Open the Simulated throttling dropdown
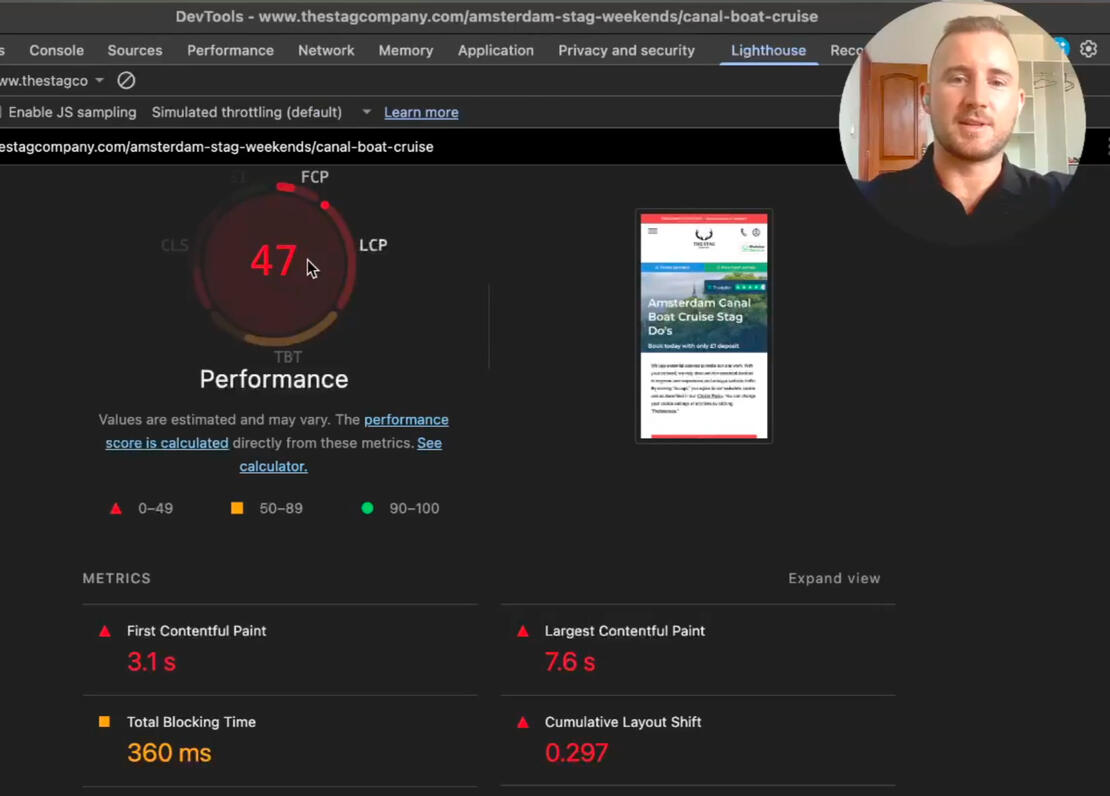The width and height of the screenshot is (1110, 796). point(366,112)
